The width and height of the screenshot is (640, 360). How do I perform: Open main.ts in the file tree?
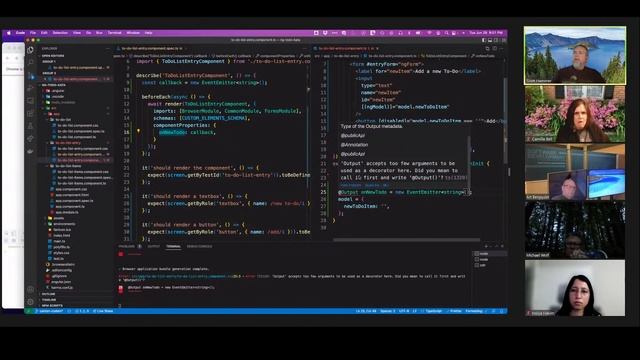pos(60,241)
